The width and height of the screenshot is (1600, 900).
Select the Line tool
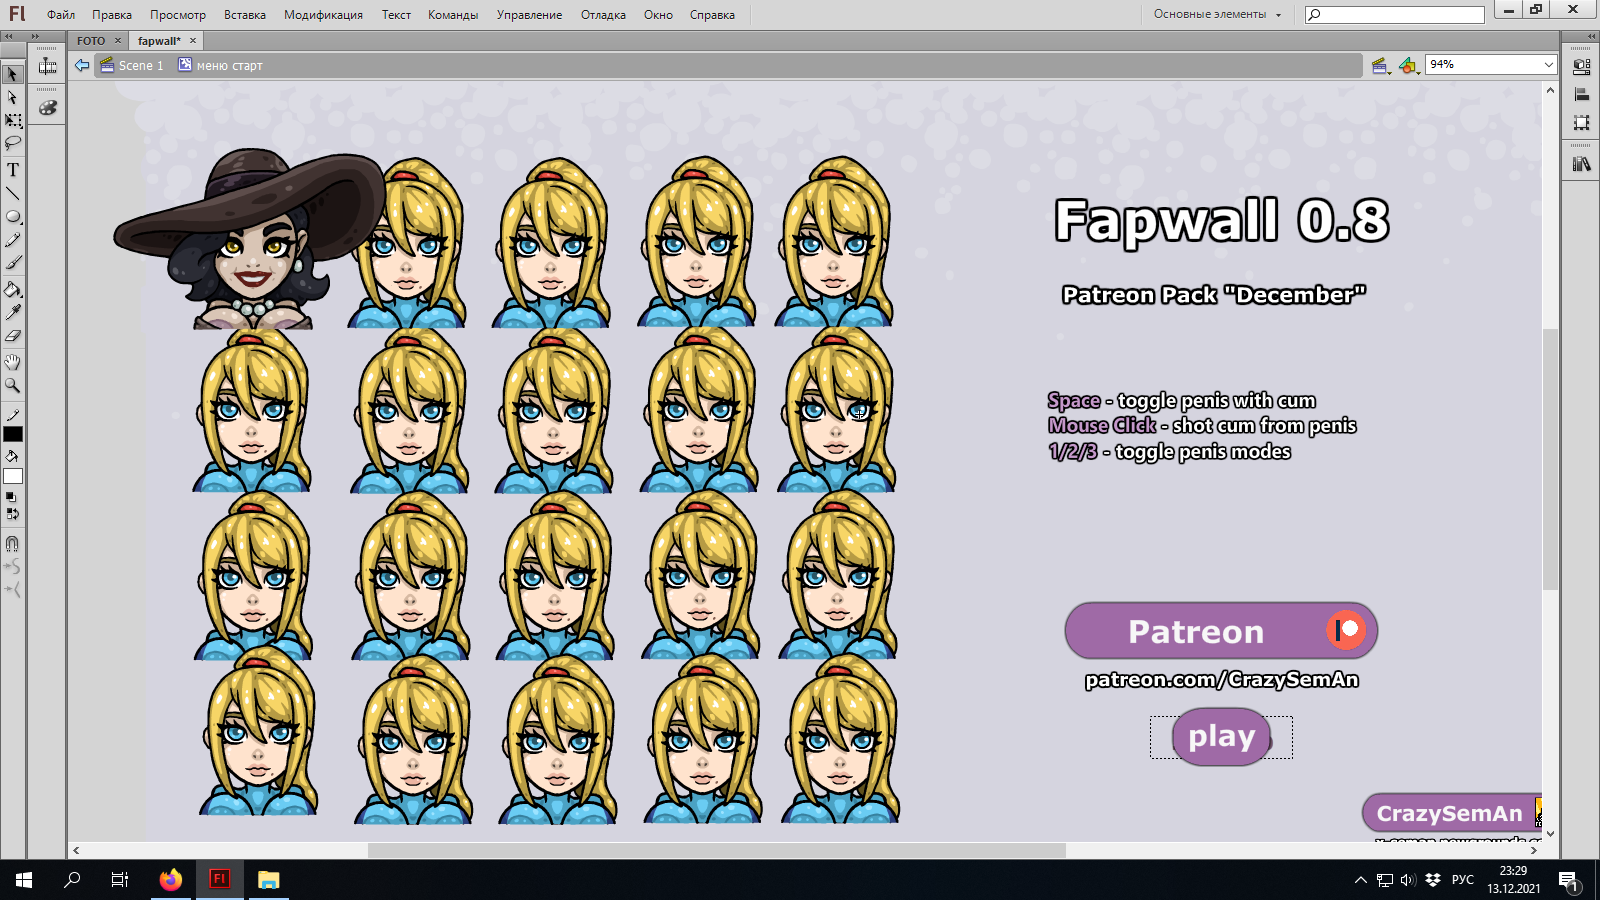13,193
